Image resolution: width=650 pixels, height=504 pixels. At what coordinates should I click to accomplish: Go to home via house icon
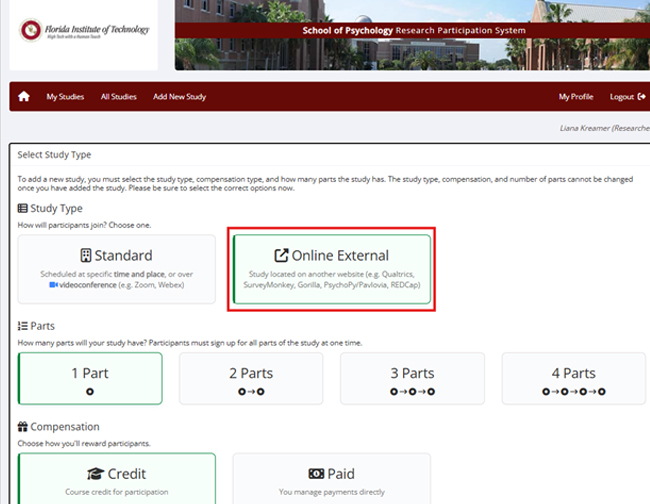click(x=24, y=97)
